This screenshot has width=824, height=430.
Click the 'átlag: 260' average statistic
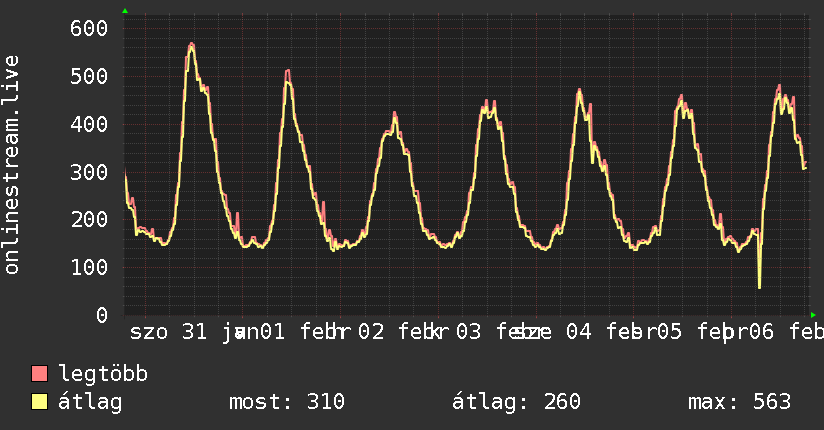click(x=516, y=402)
